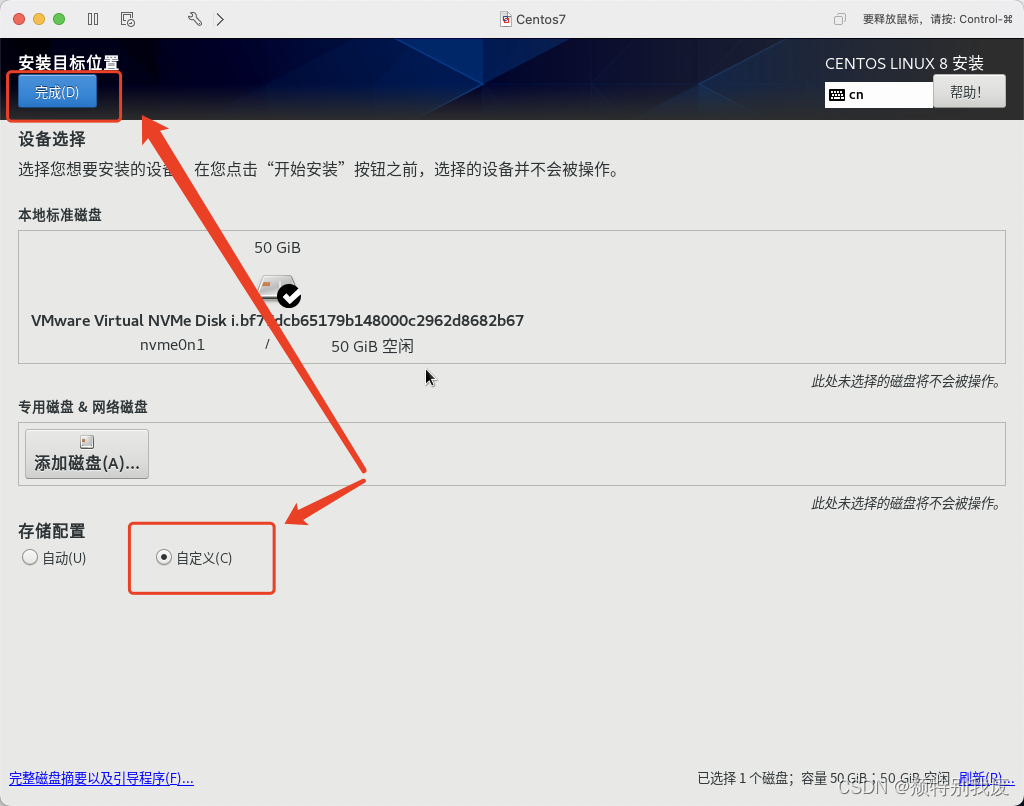Click the snapshot icon in VM toolbar
This screenshot has width=1024, height=806.
(x=127, y=19)
